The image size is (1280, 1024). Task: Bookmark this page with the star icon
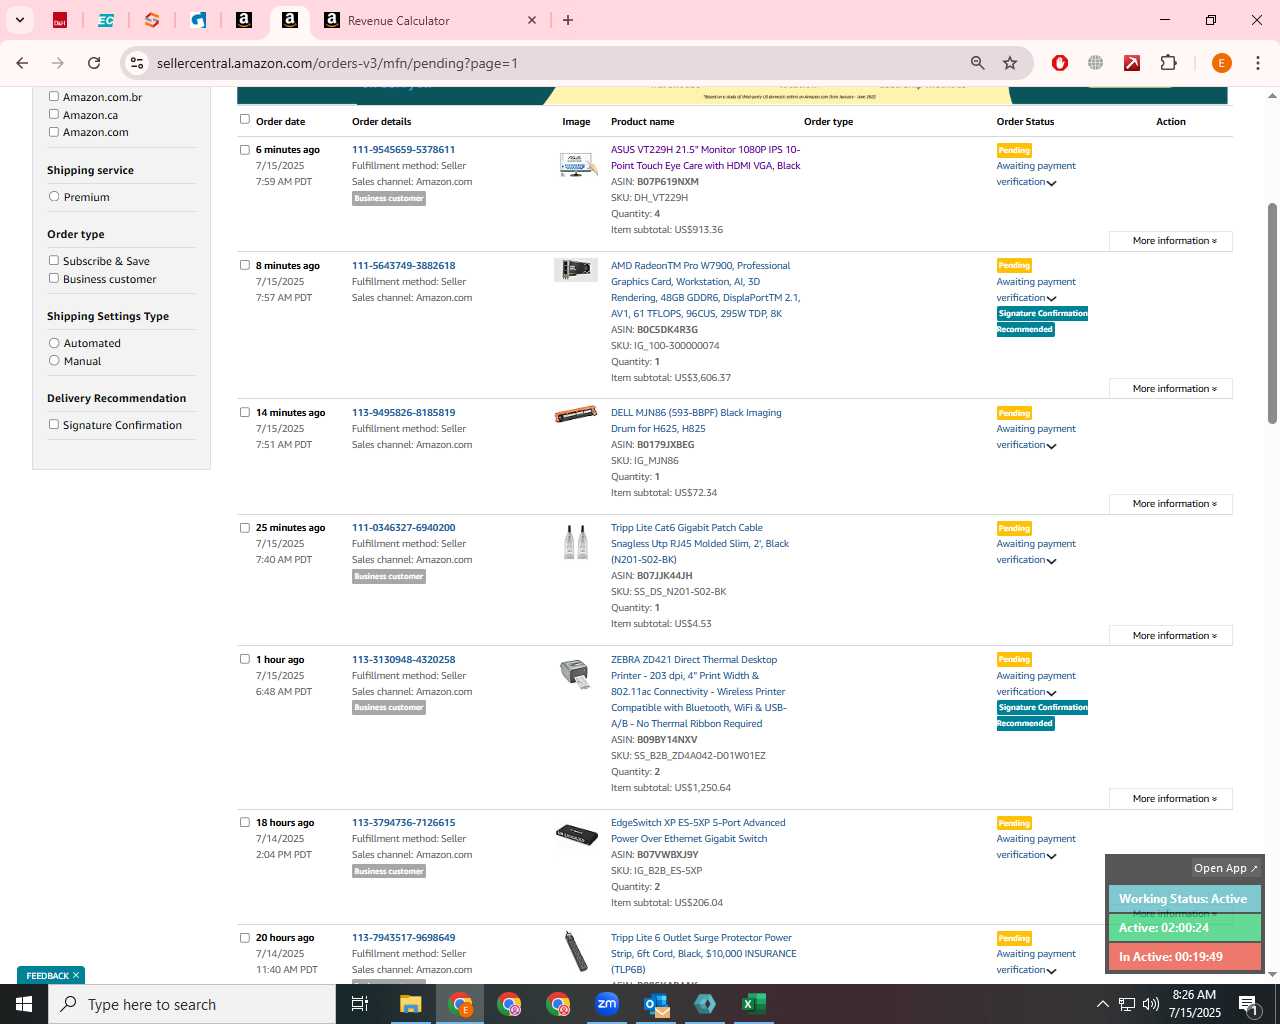tap(1010, 63)
